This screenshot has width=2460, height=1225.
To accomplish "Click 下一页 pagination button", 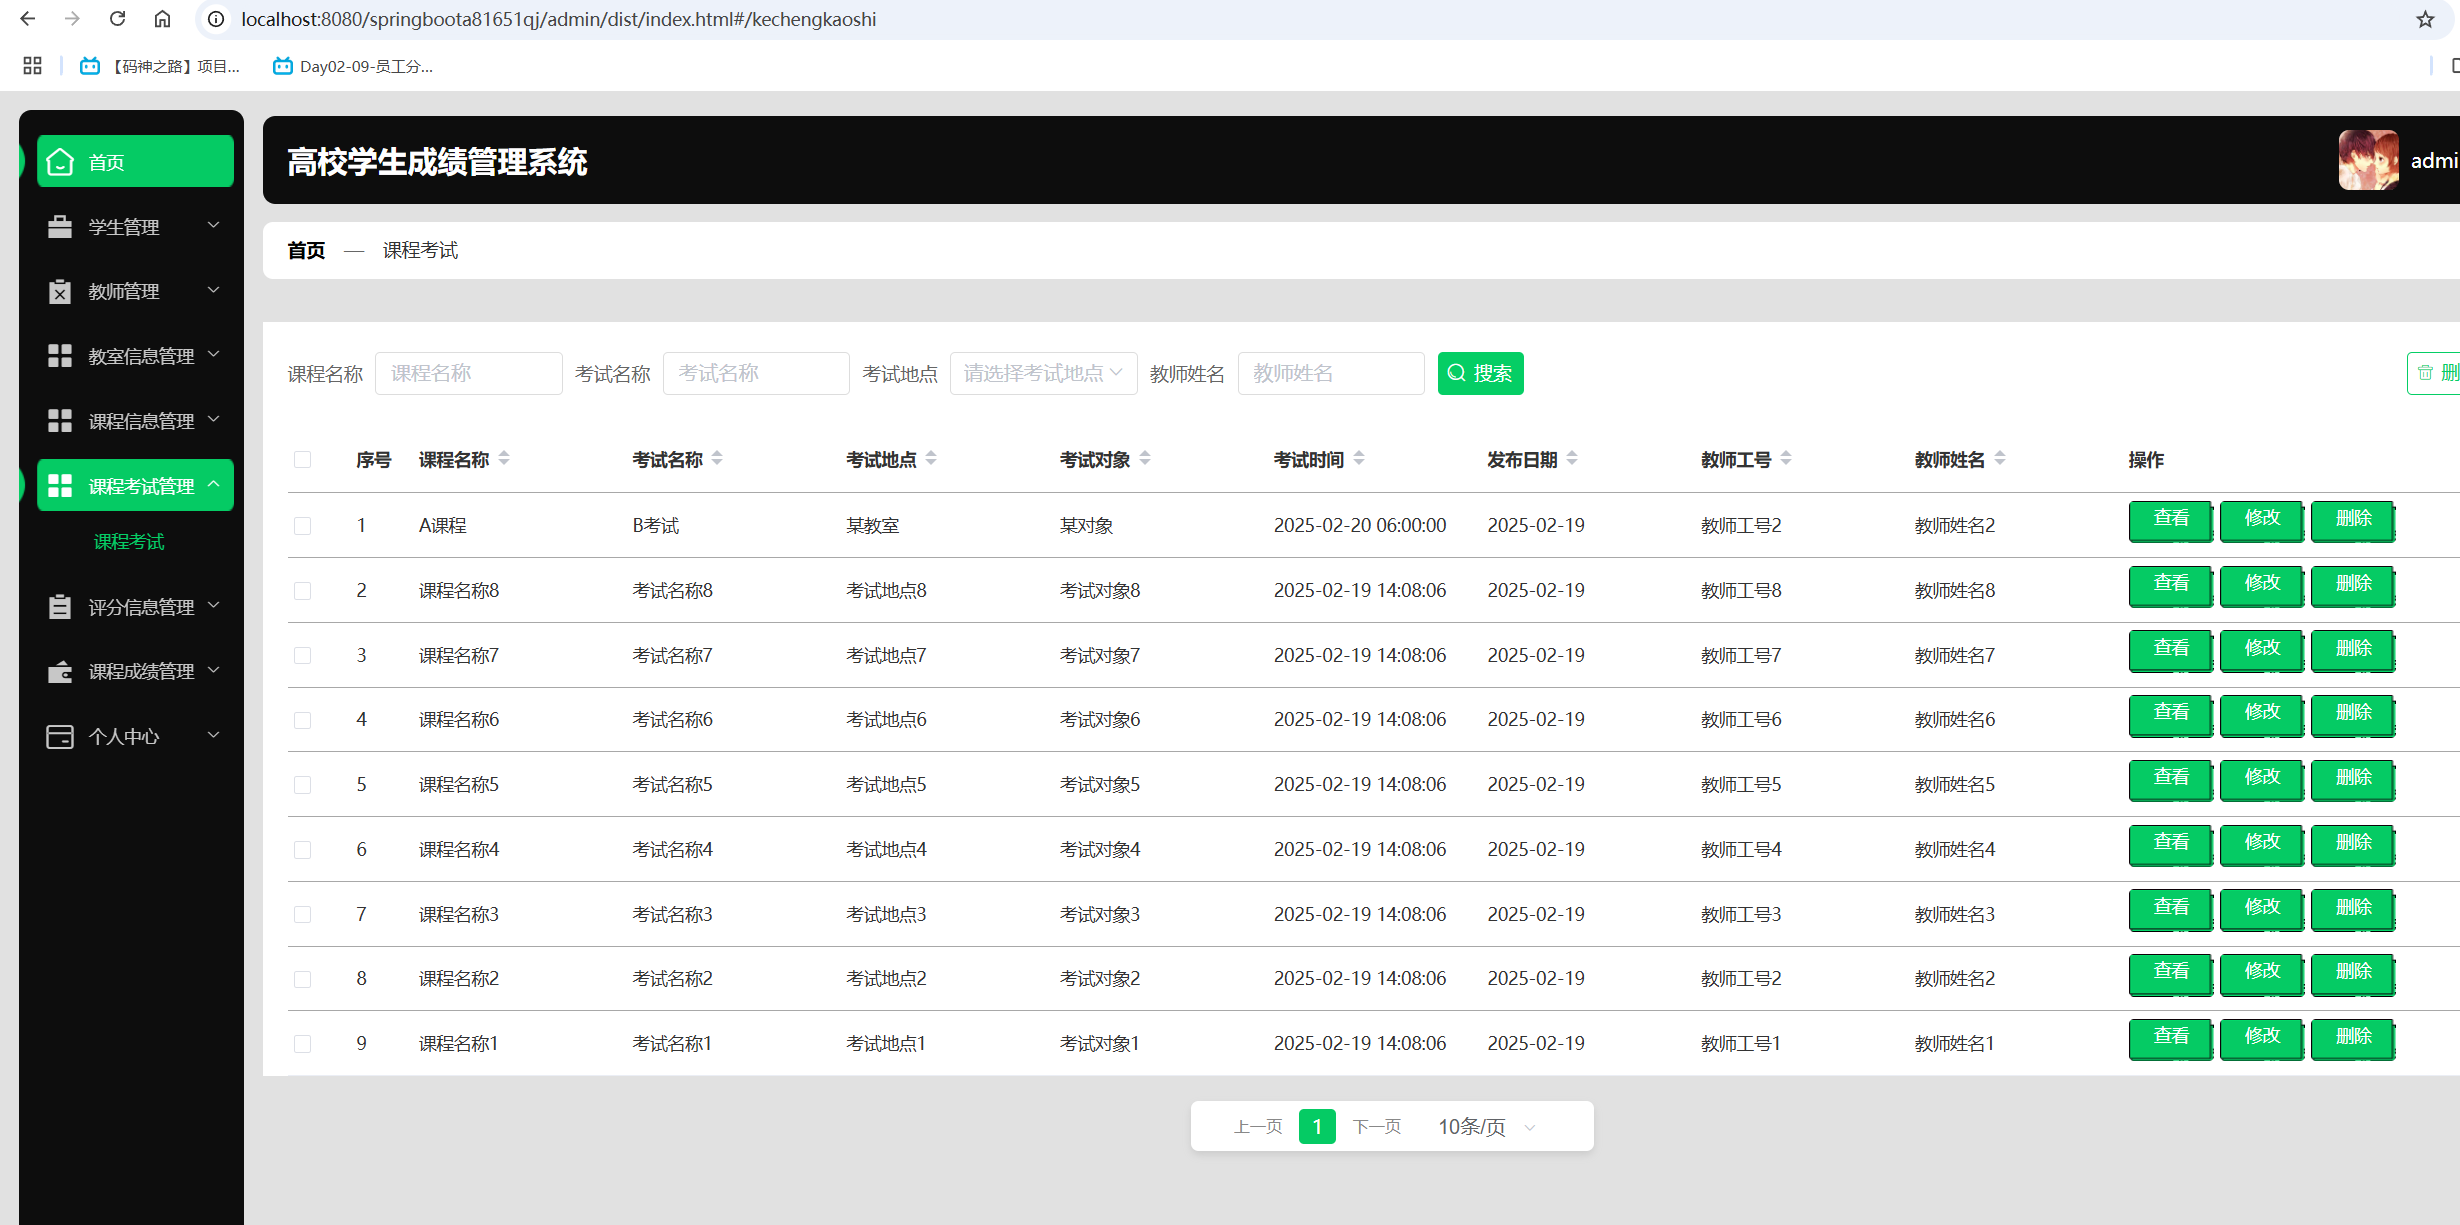I will point(1377,1127).
